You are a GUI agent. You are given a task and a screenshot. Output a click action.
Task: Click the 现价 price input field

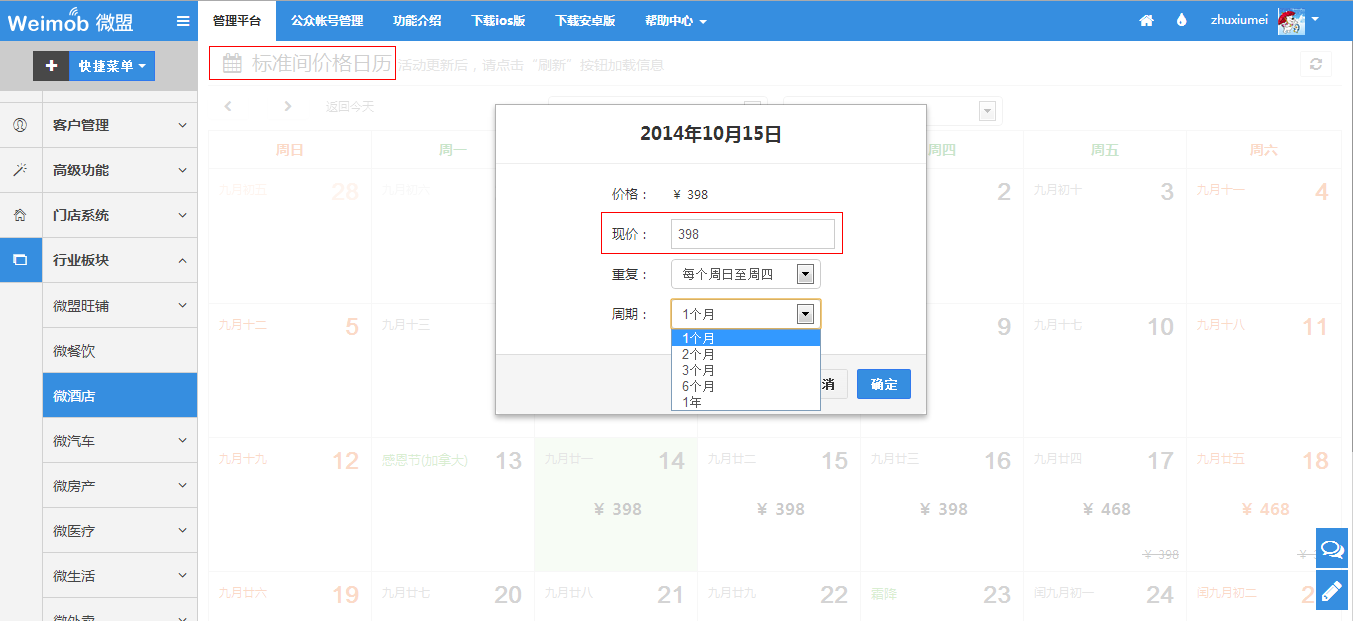click(x=752, y=234)
